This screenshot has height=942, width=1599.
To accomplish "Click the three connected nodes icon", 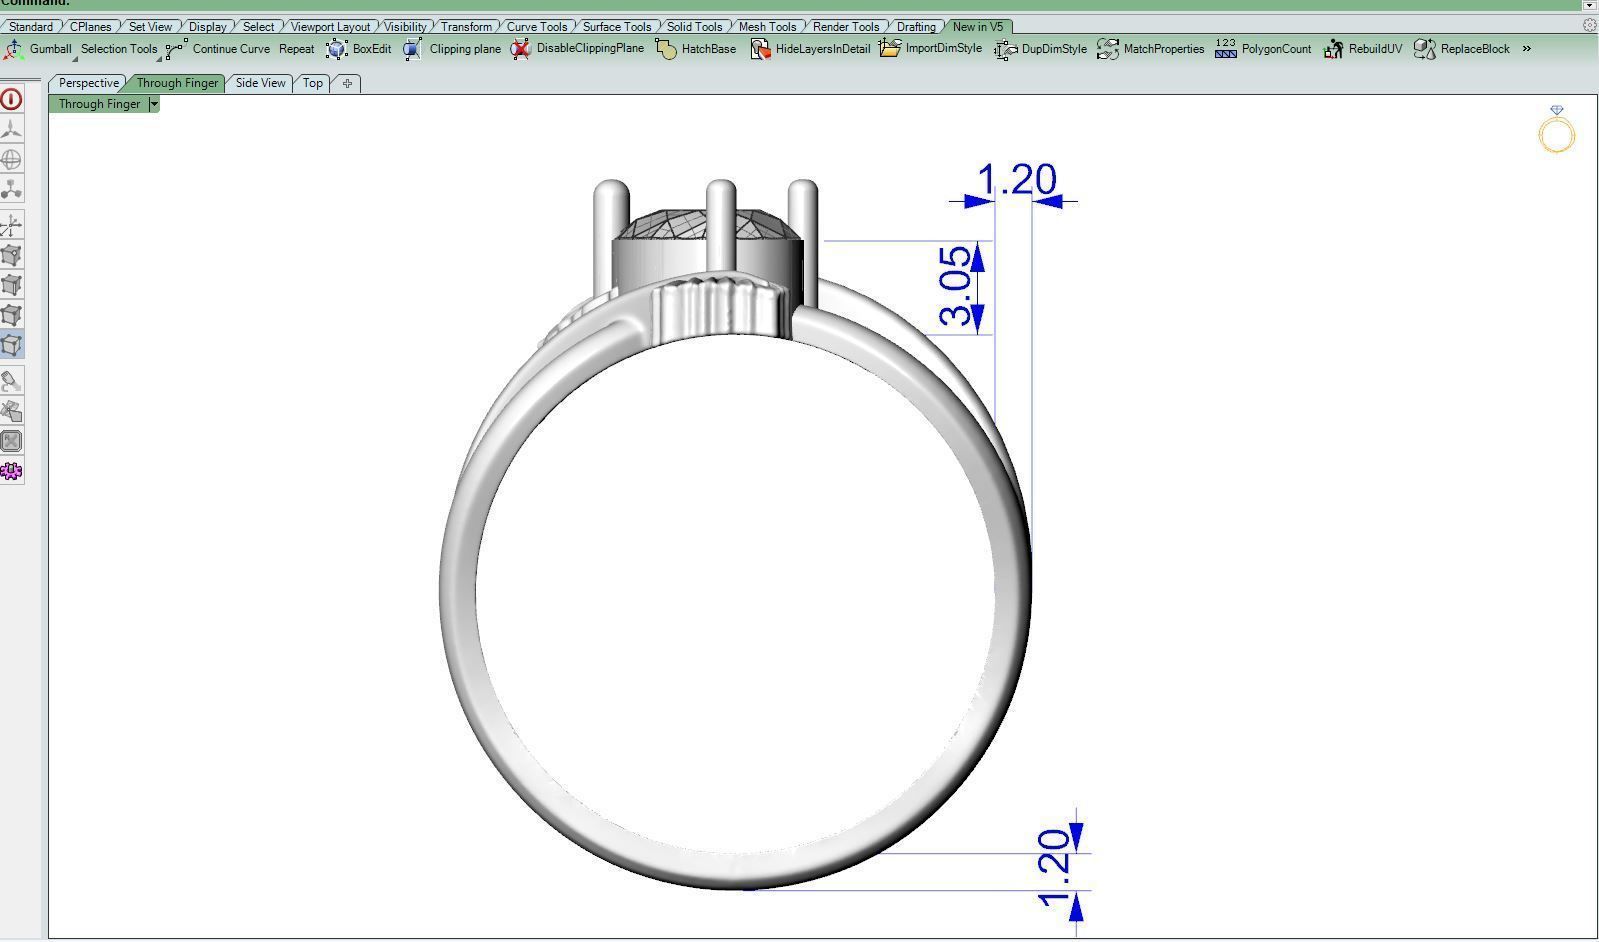I will click(x=12, y=189).
